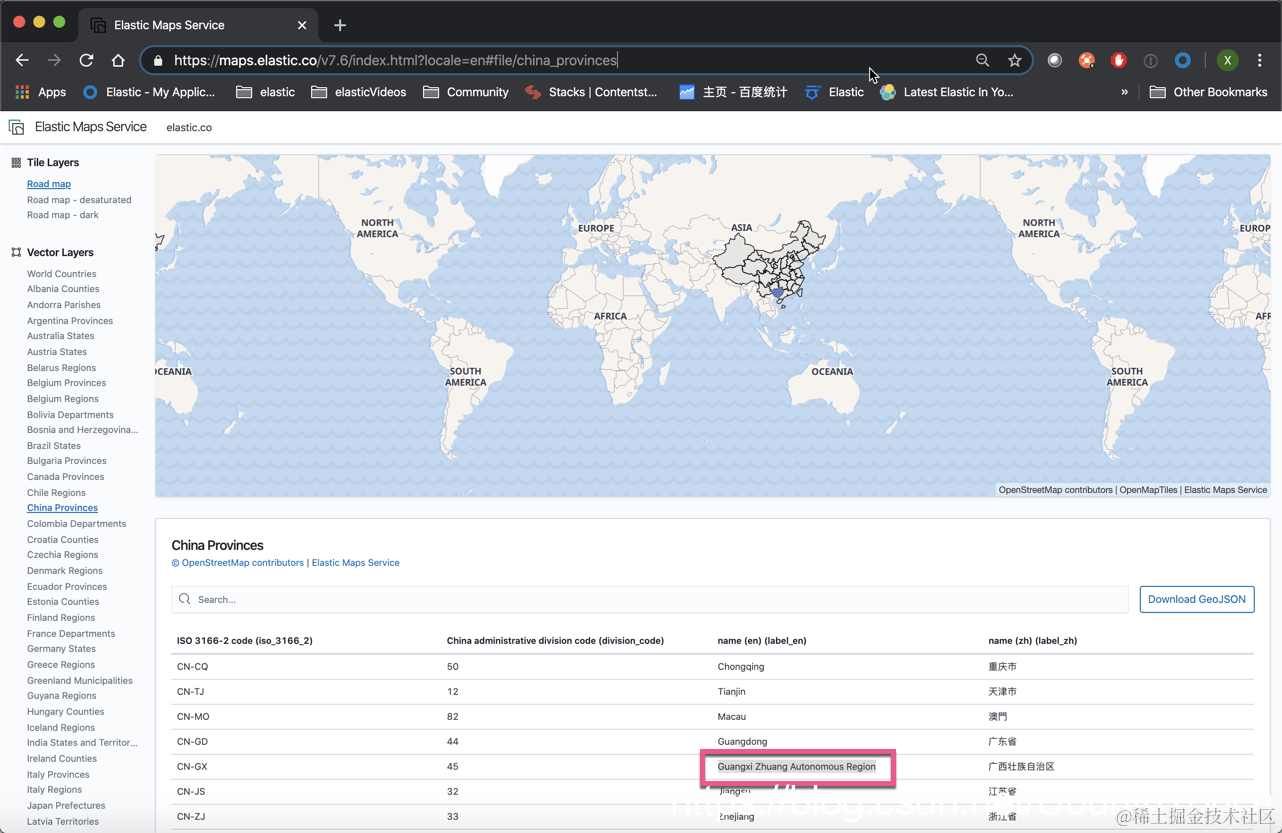Open the browser home page icon
Image resolution: width=1282 pixels, height=833 pixels.
tap(118, 60)
